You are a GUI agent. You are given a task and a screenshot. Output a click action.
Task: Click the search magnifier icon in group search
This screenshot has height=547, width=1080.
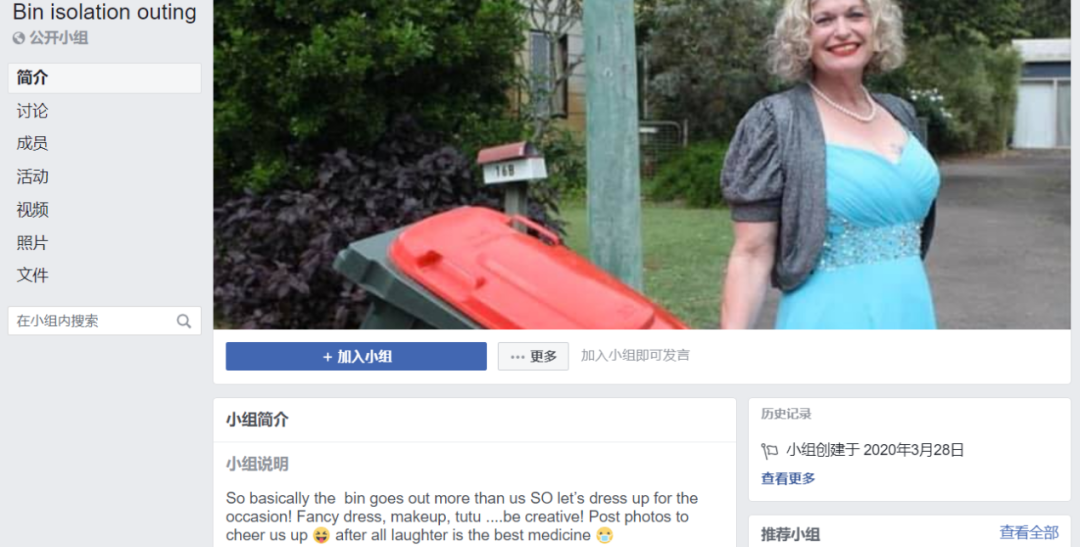[184, 321]
